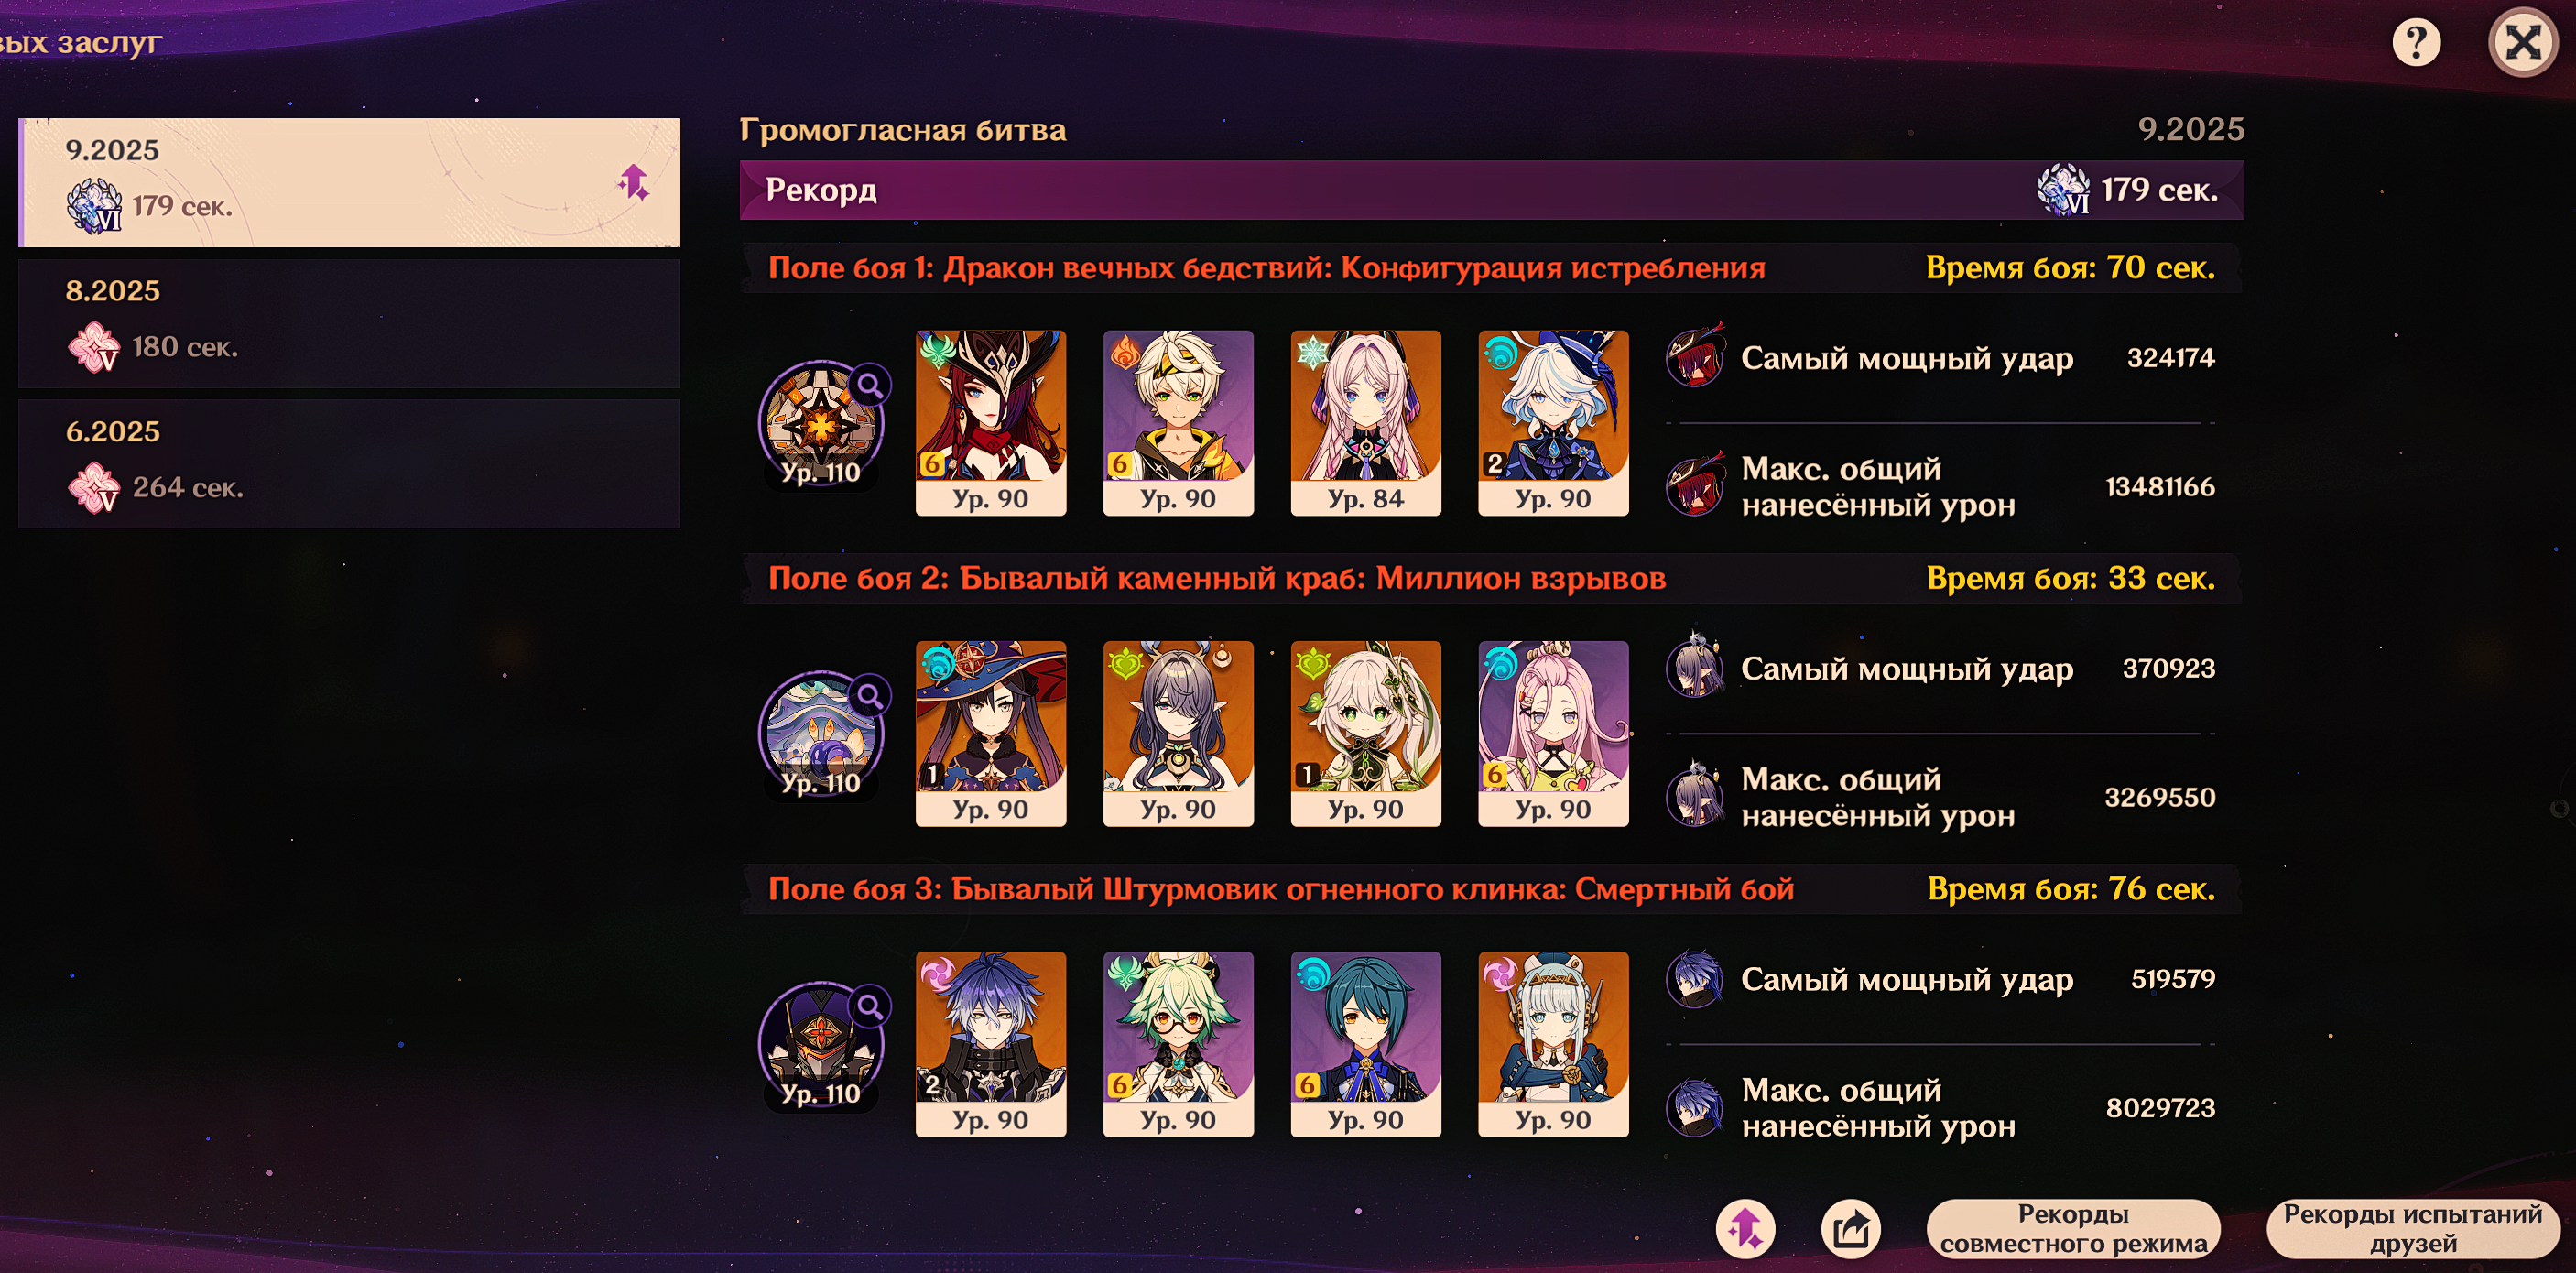
Task: Click the share arrow icon
Action: tap(1851, 1229)
